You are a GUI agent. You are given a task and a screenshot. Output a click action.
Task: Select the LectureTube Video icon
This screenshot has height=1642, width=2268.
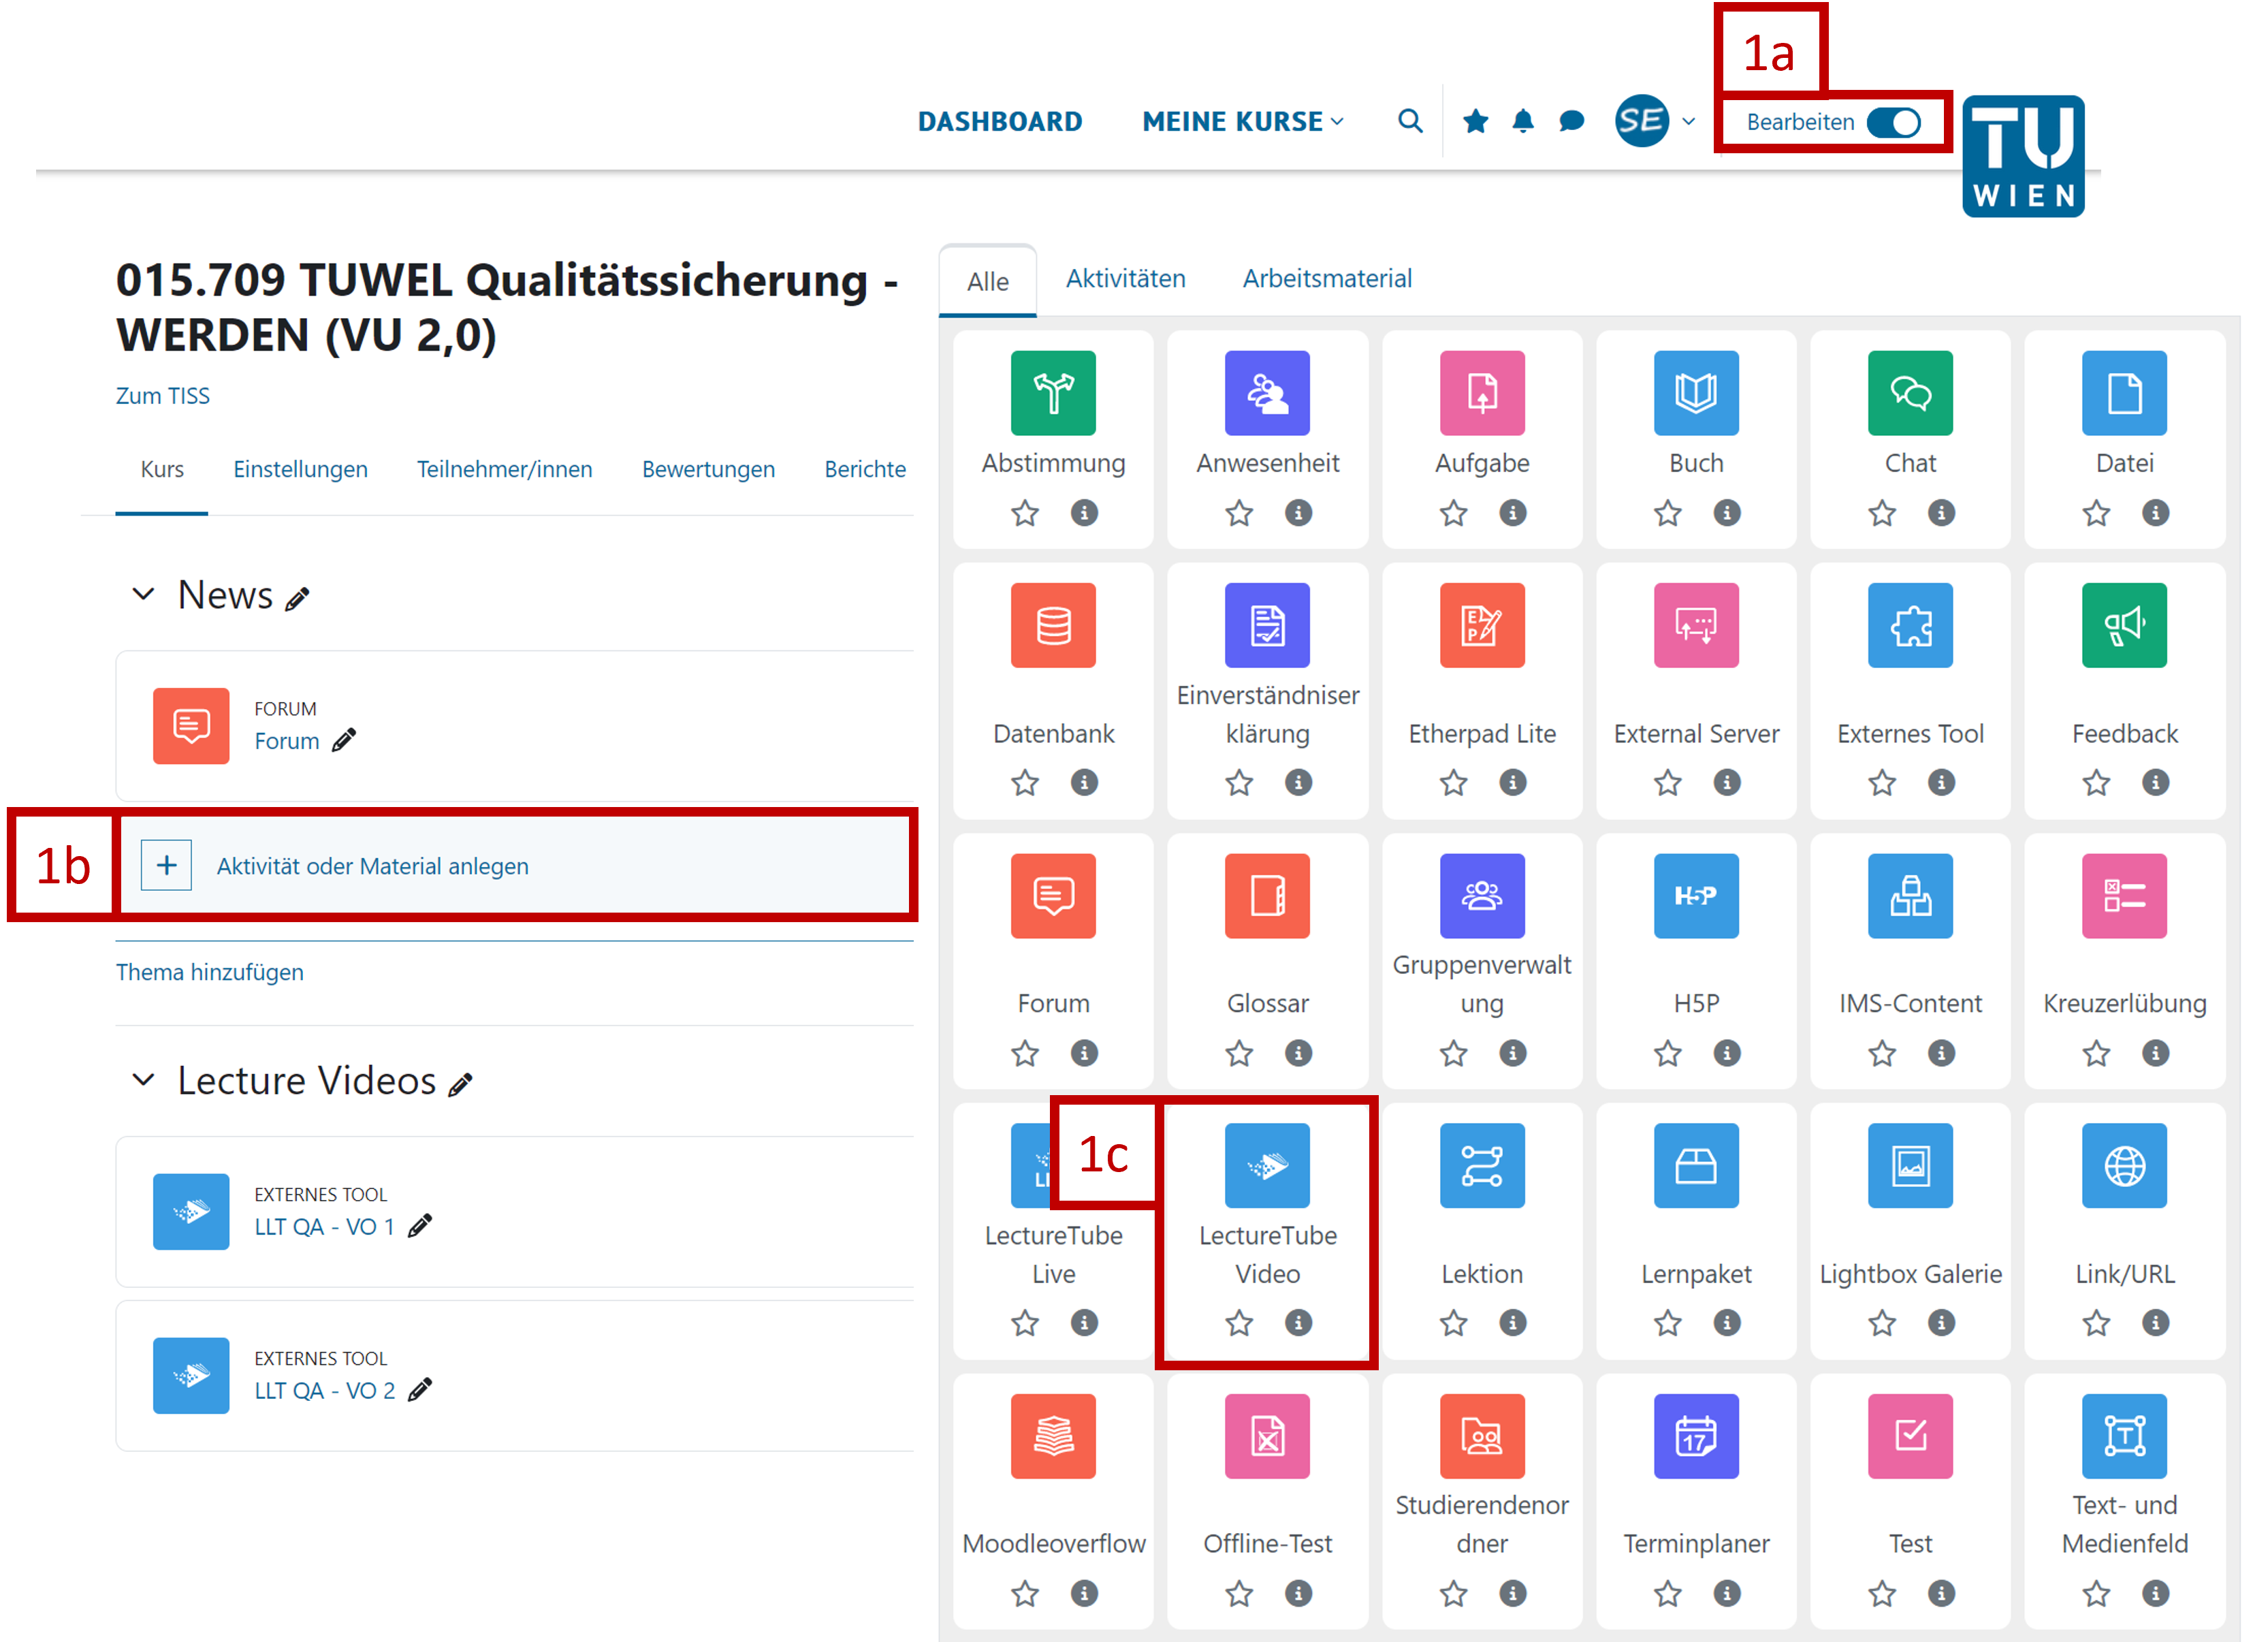click(x=1267, y=1166)
